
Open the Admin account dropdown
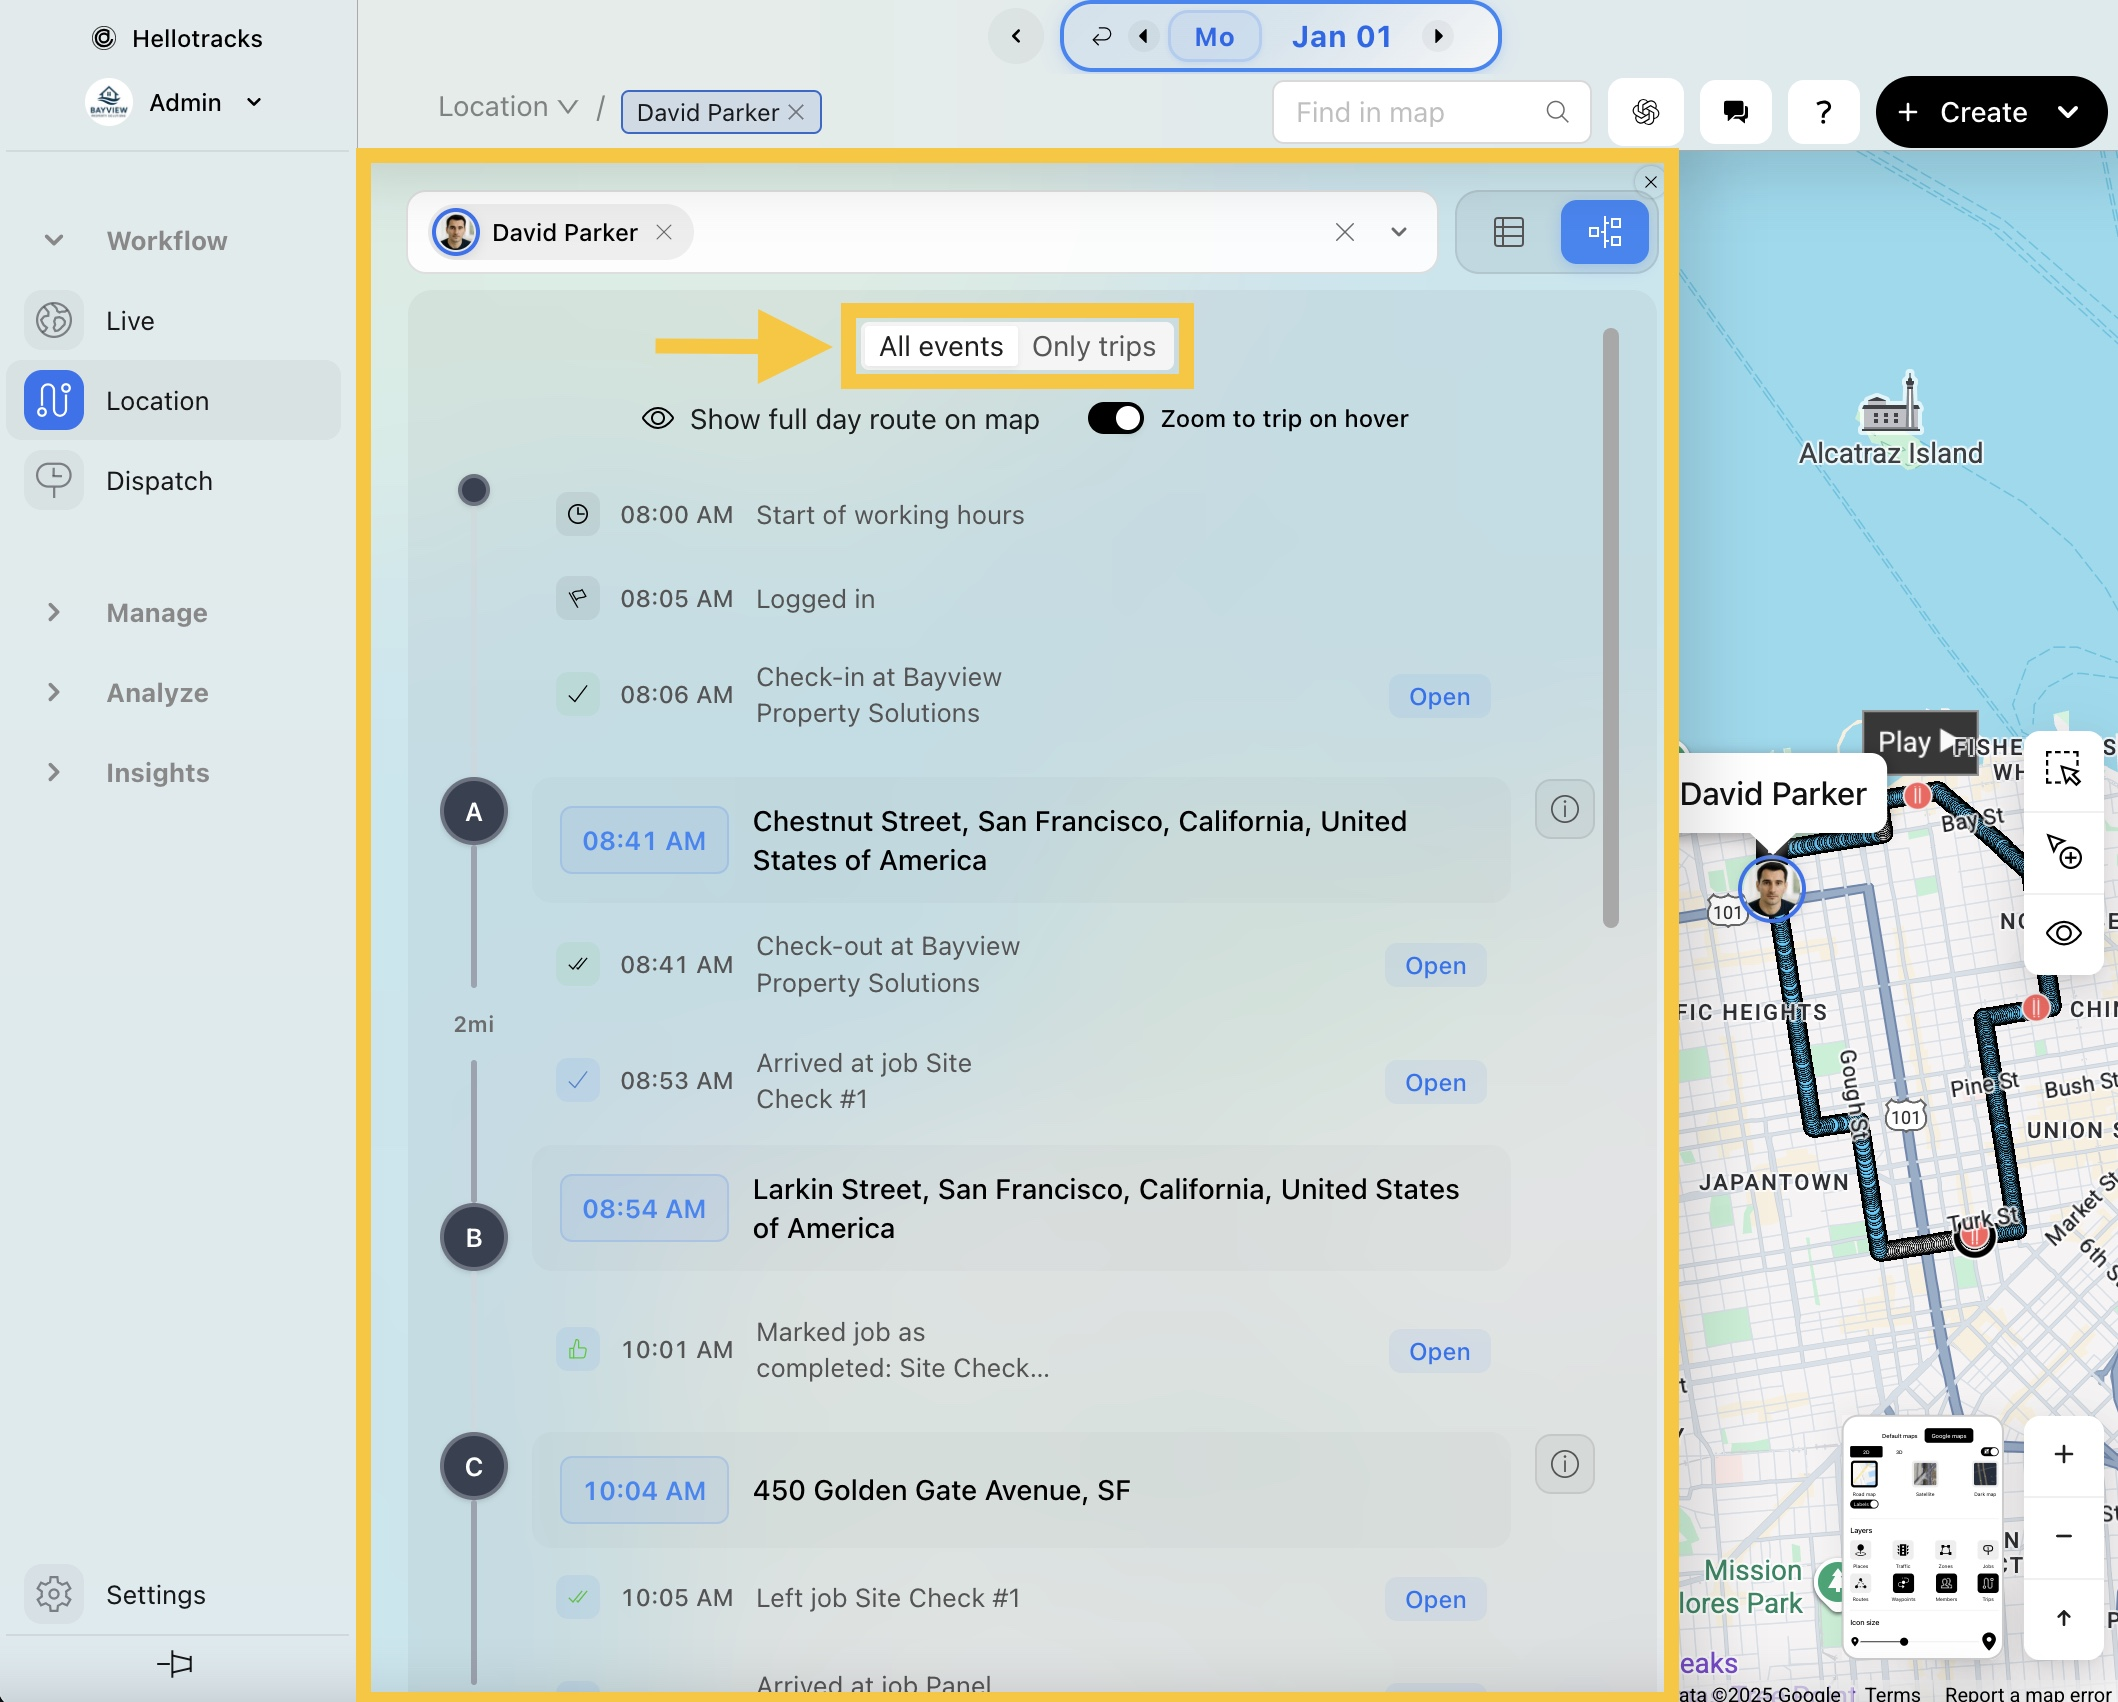[254, 102]
